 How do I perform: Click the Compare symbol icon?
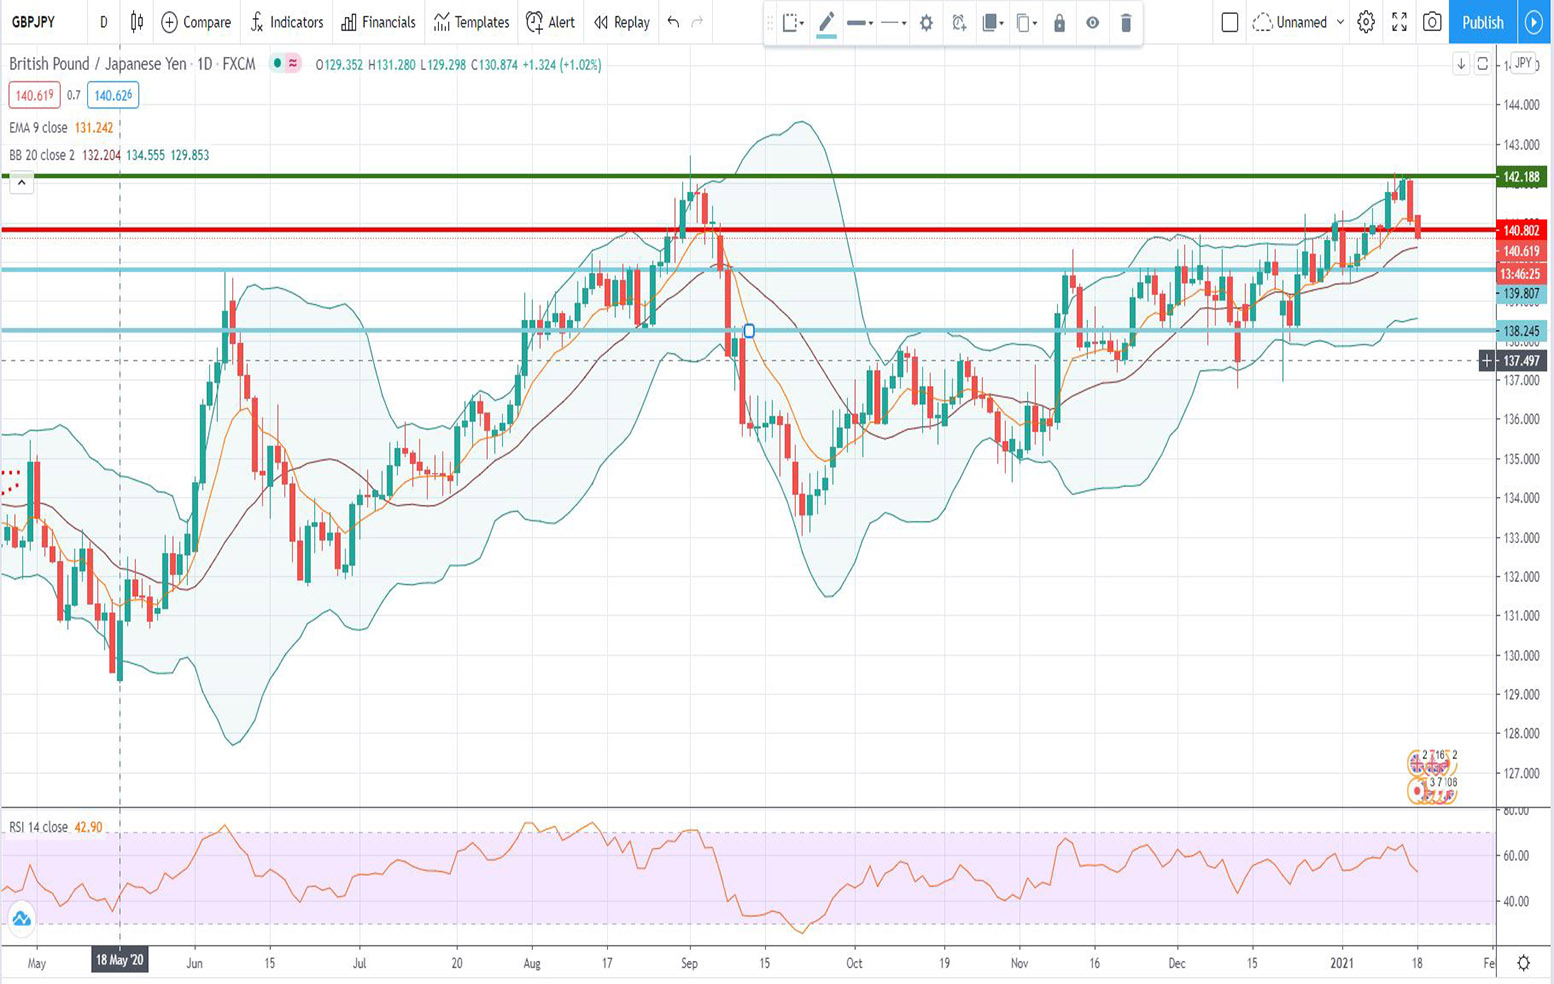[196, 22]
